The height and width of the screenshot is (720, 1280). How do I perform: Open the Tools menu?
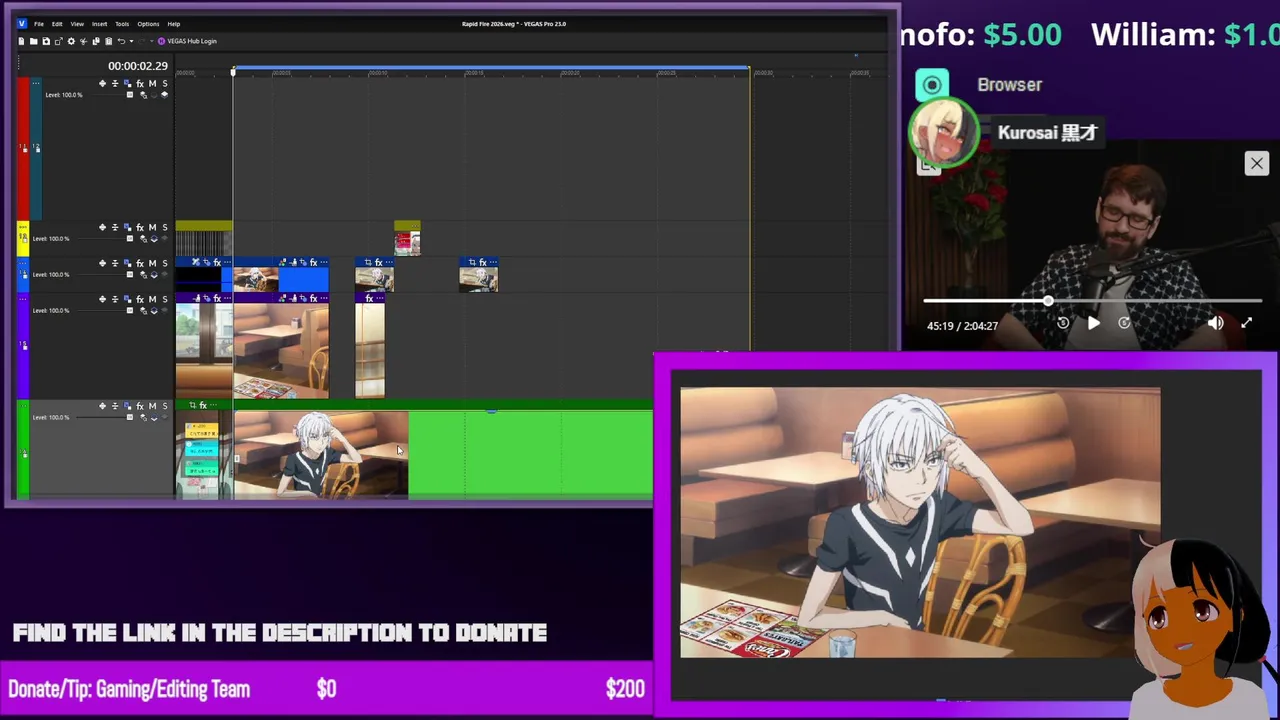point(122,23)
